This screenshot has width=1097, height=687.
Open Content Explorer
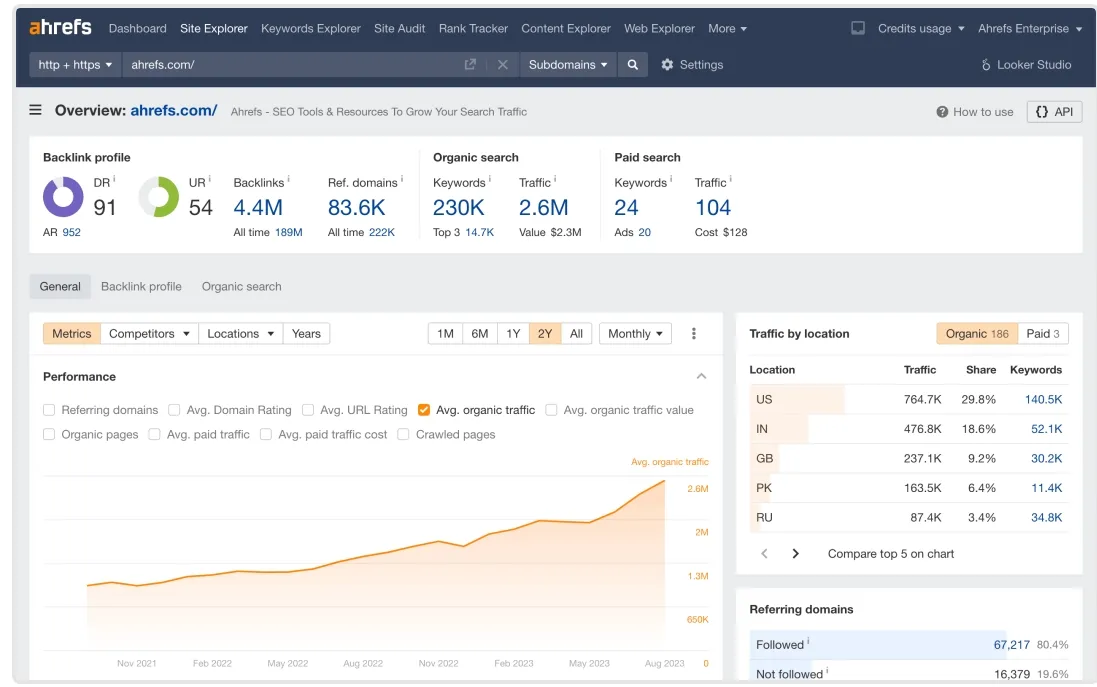click(x=566, y=29)
